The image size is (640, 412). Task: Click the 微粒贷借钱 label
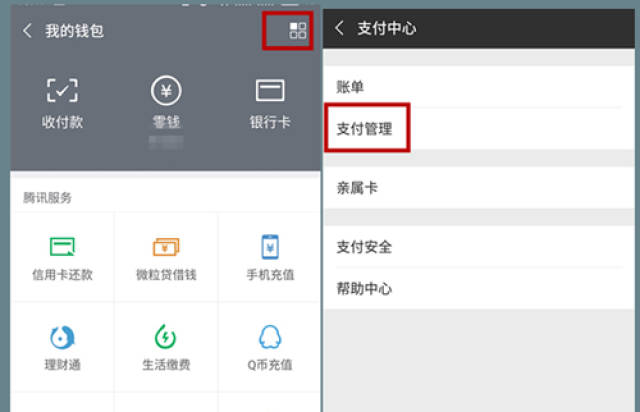166,275
